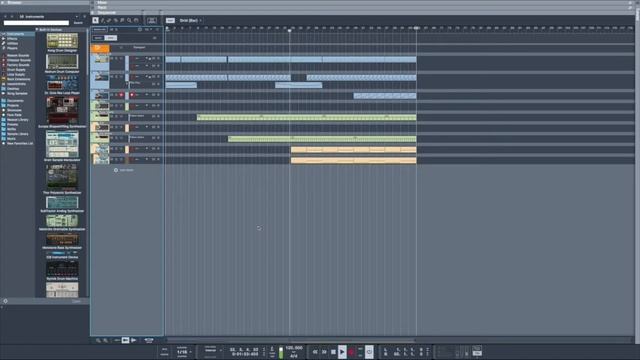Screen dimensions: 640x360
Task: Select Redrum Drum Computer device thumbnail
Action: (x=62, y=62)
